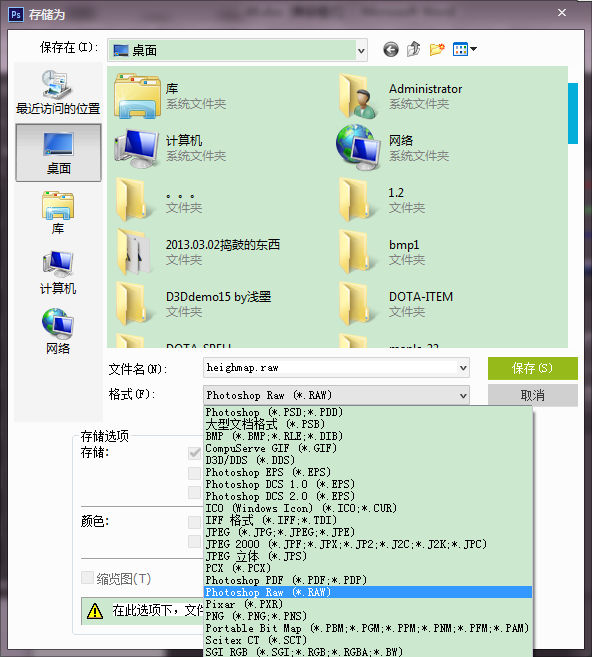Toggle the first checkbox beside 颜色
This screenshot has width=592, height=657.
tap(194, 522)
